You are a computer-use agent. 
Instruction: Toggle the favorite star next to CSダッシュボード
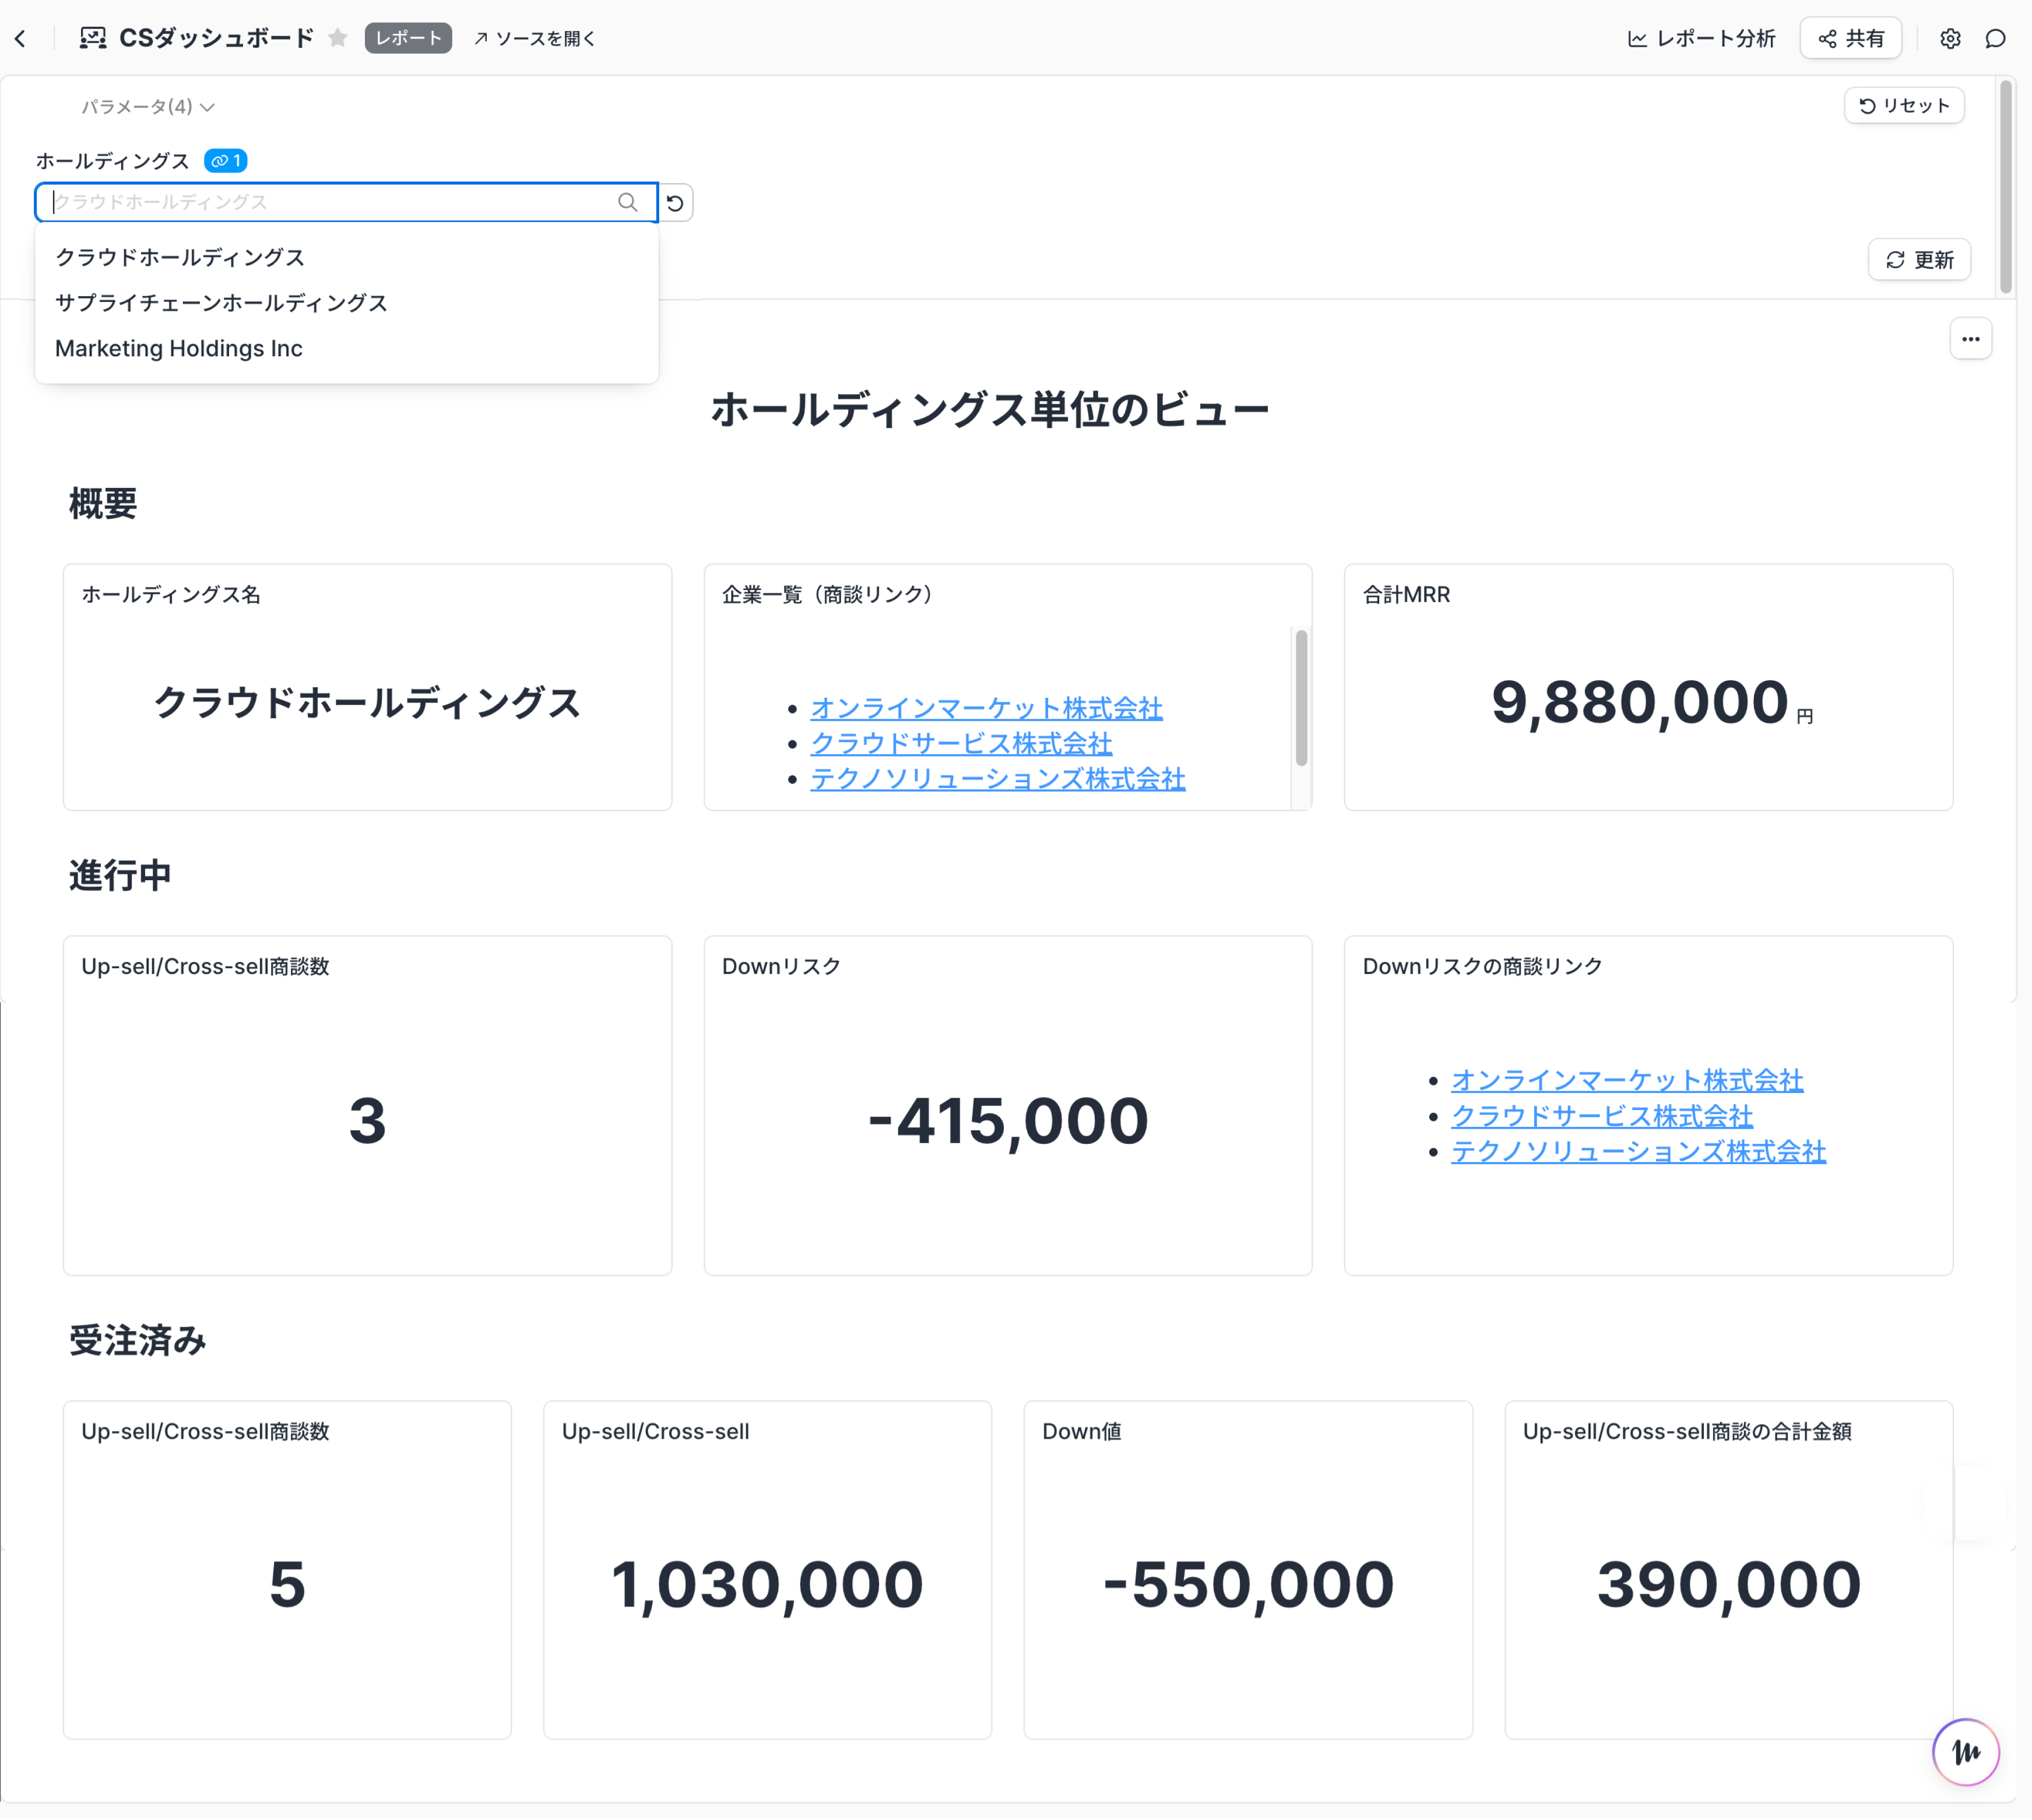coord(337,38)
